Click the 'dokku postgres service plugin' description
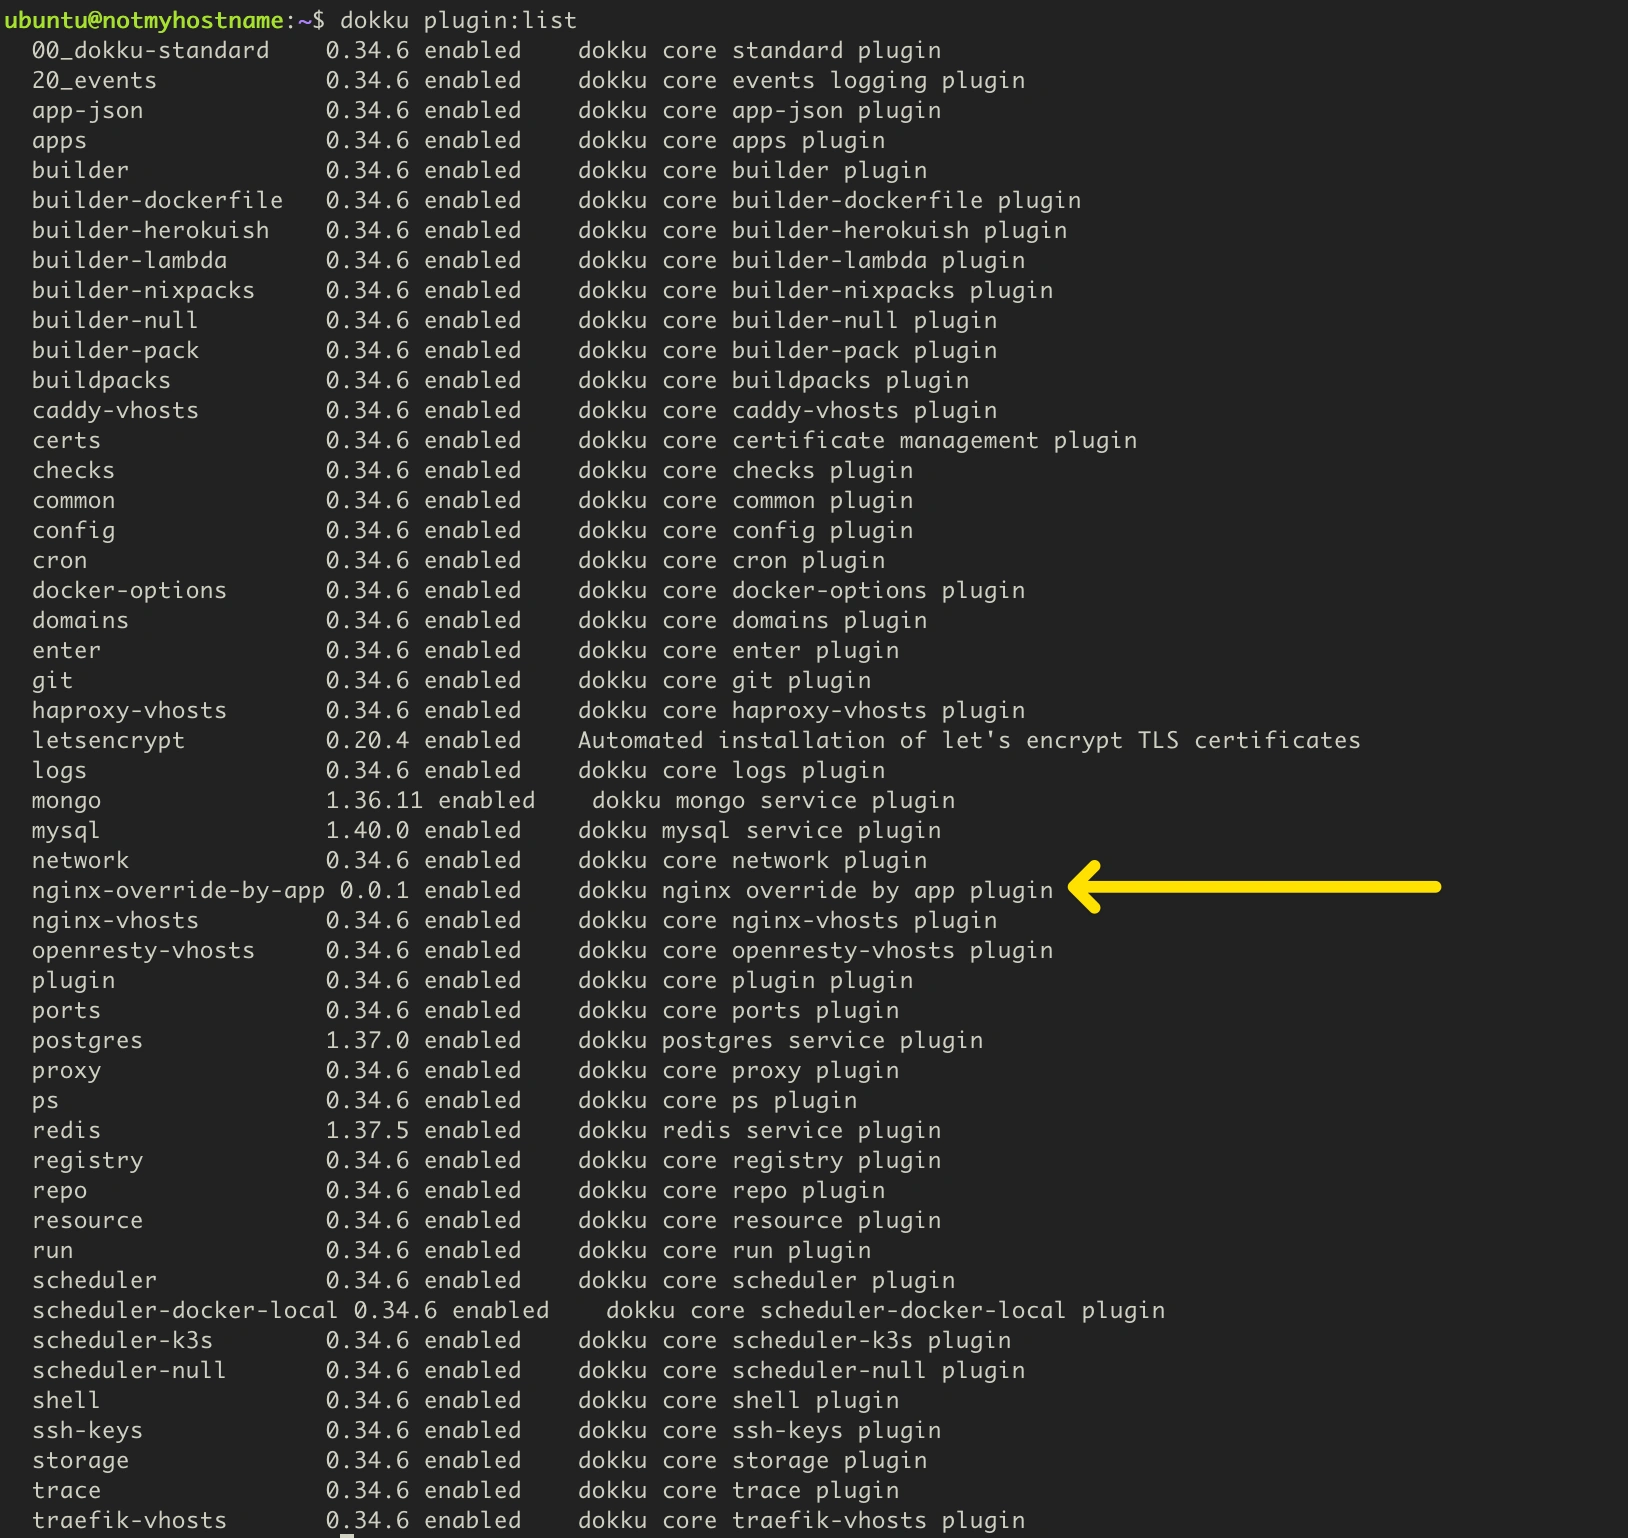The height and width of the screenshot is (1538, 1628). [x=780, y=1040]
